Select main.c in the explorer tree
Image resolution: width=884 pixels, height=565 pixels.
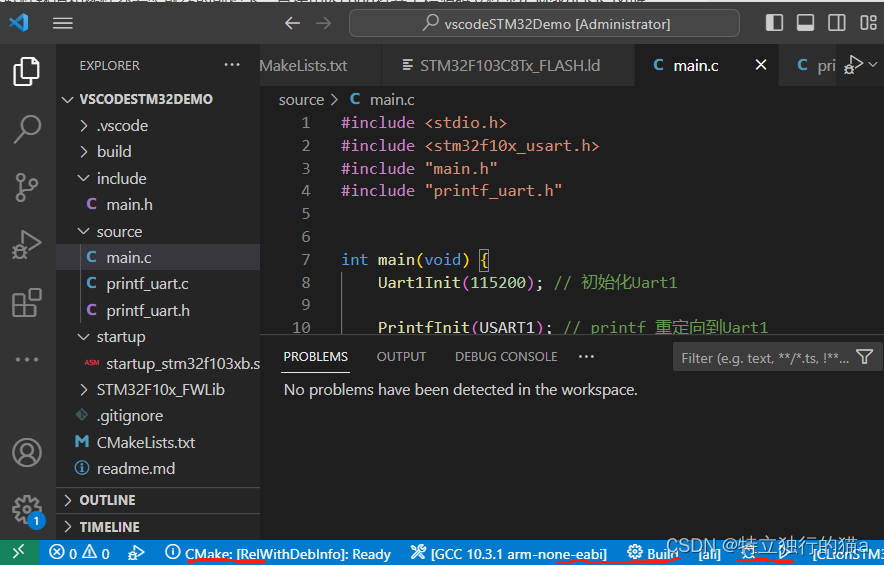coord(158,257)
